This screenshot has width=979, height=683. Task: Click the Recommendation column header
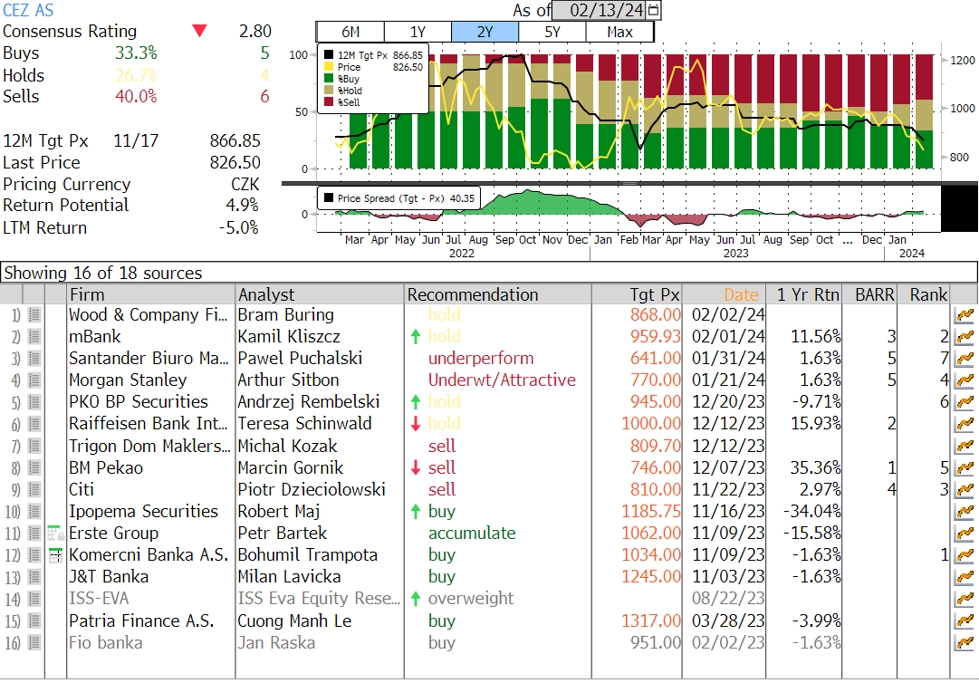coord(473,295)
